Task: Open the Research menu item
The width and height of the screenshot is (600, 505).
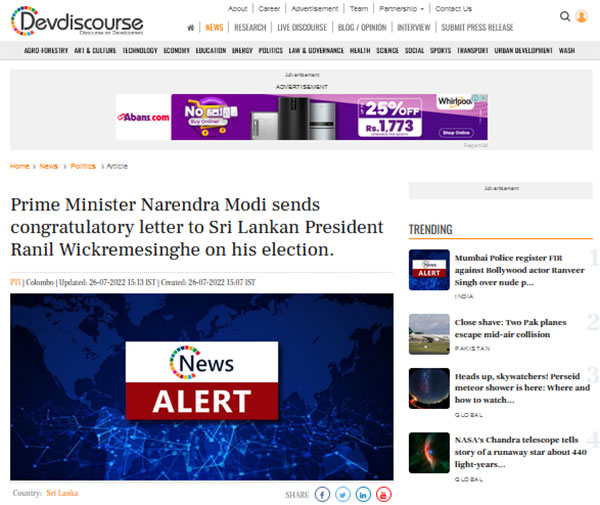Action: (250, 28)
